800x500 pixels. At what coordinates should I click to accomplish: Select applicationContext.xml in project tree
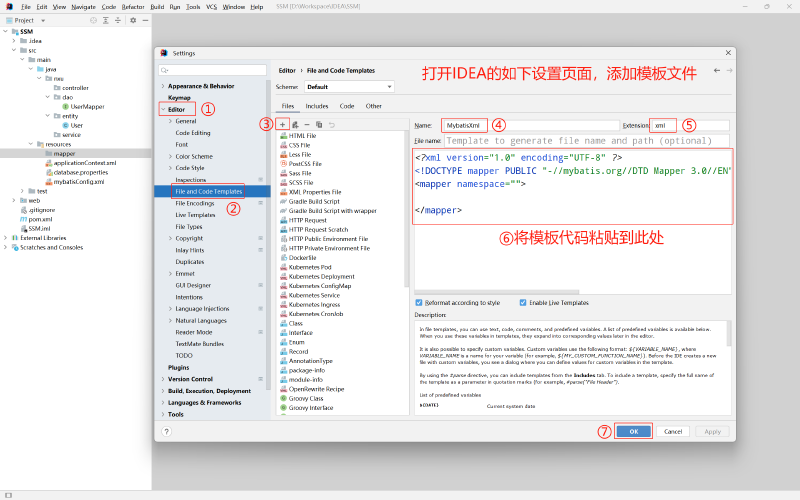[84, 163]
